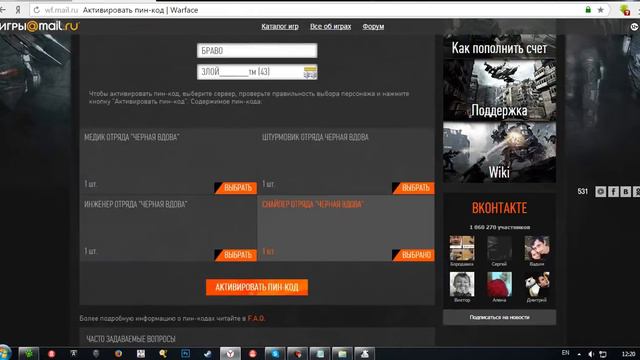Choose the Штурмовик отряда Черная вдова item

413,188
